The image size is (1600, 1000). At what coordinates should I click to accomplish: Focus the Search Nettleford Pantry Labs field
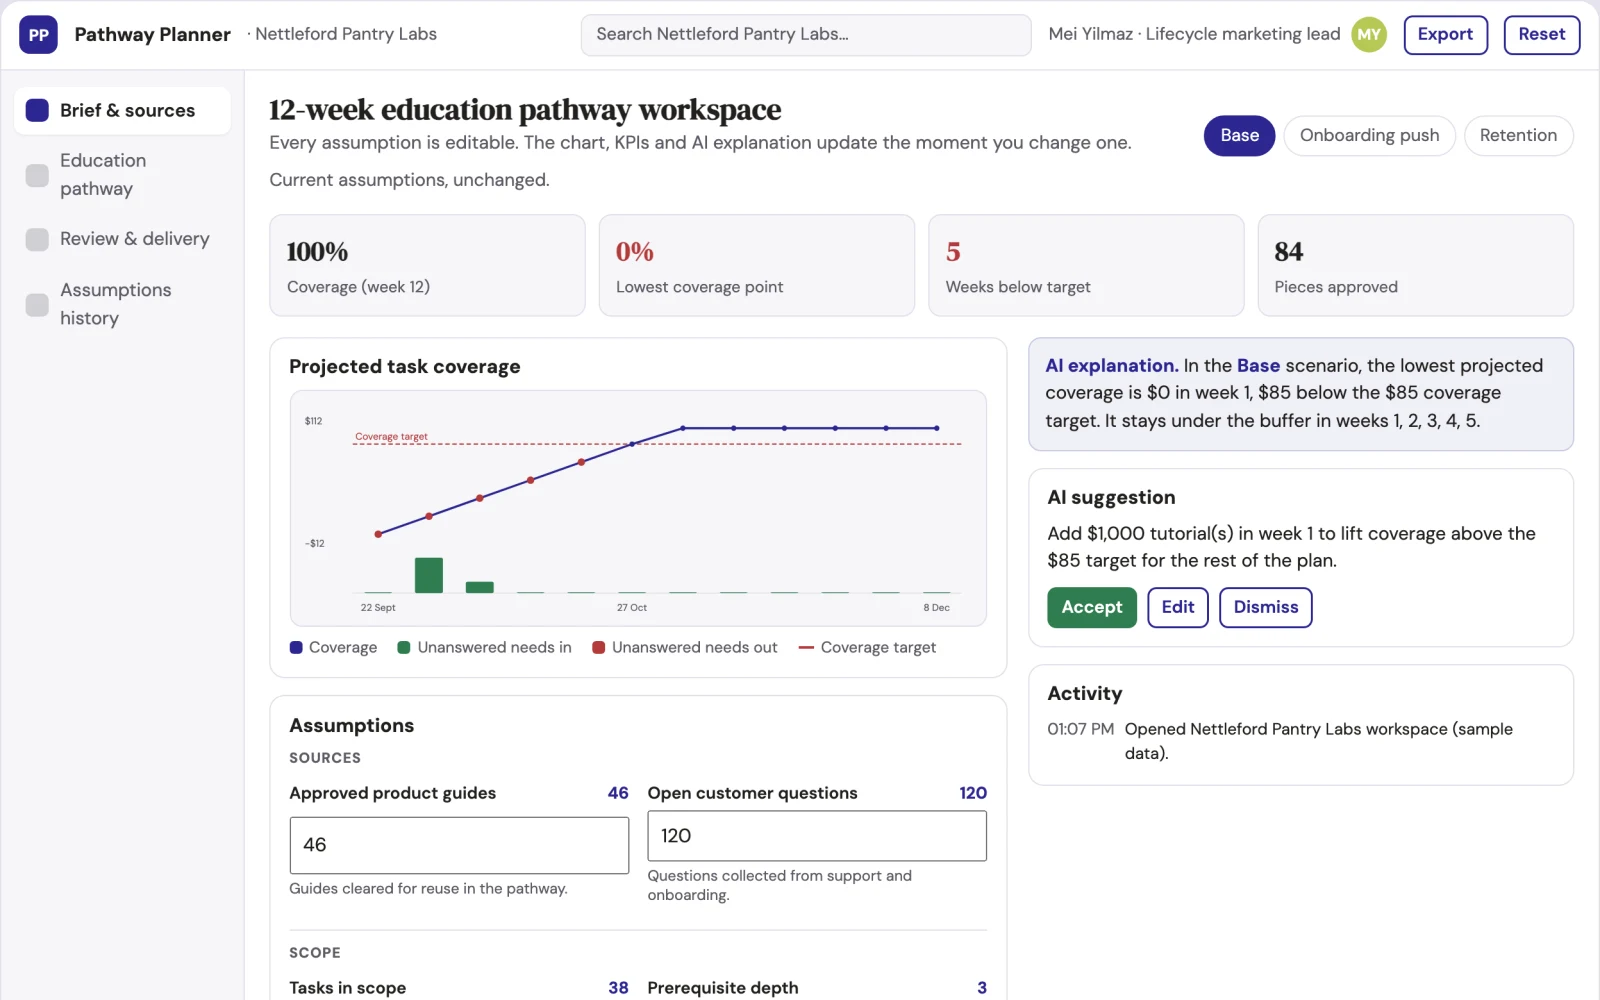click(x=806, y=35)
